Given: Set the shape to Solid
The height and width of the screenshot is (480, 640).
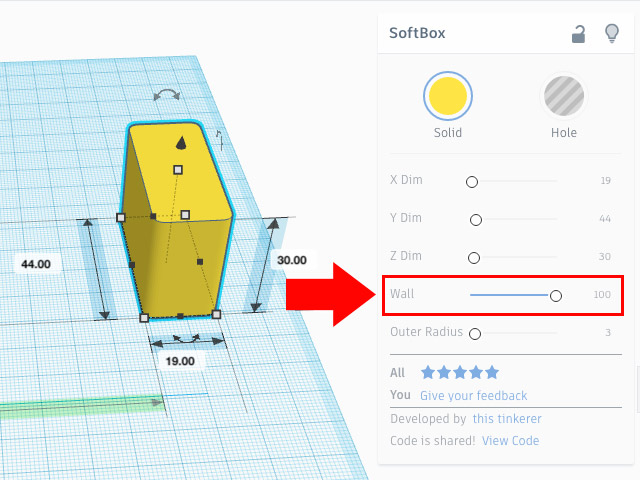Looking at the screenshot, I should pyautogui.click(x=448, y=97).
